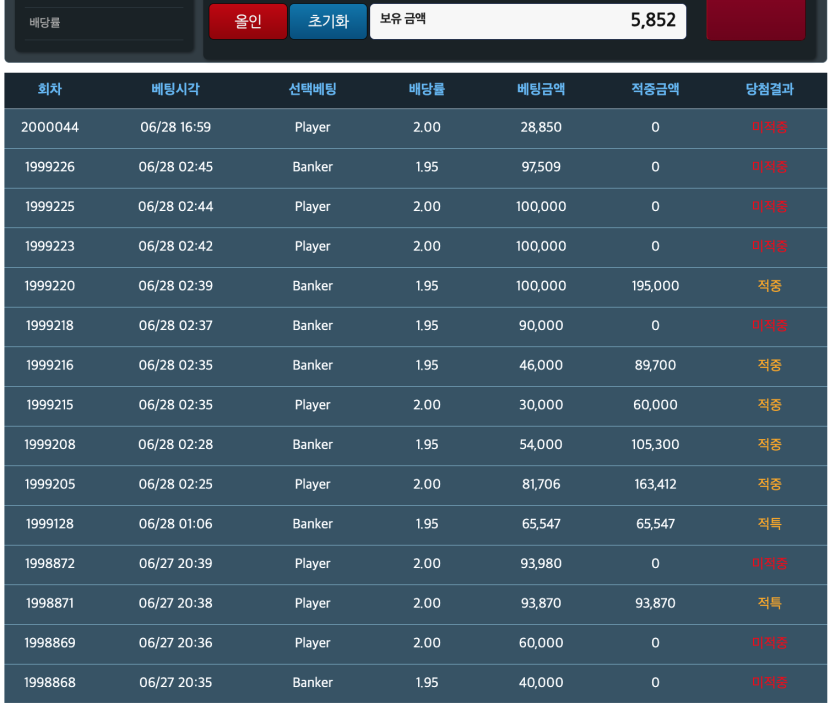Click the red 올인 button

(x=248, y=21)
